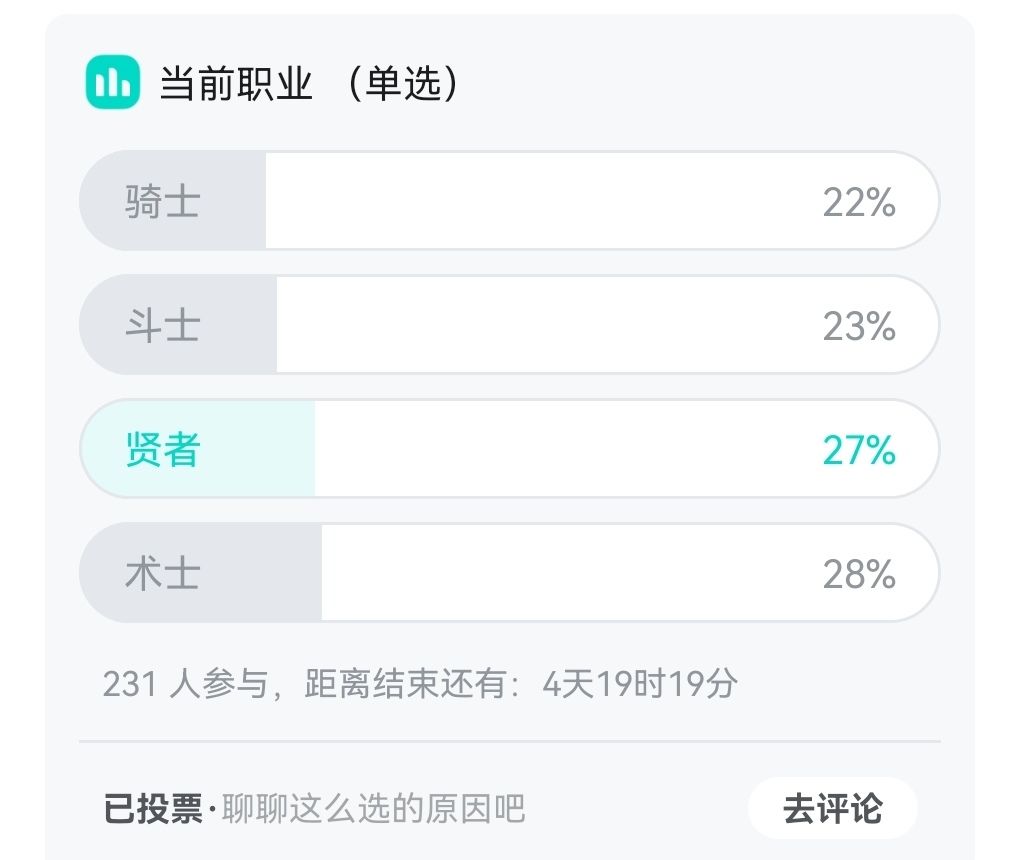Click the 22% result for 骑士

(x=859, y=202)
